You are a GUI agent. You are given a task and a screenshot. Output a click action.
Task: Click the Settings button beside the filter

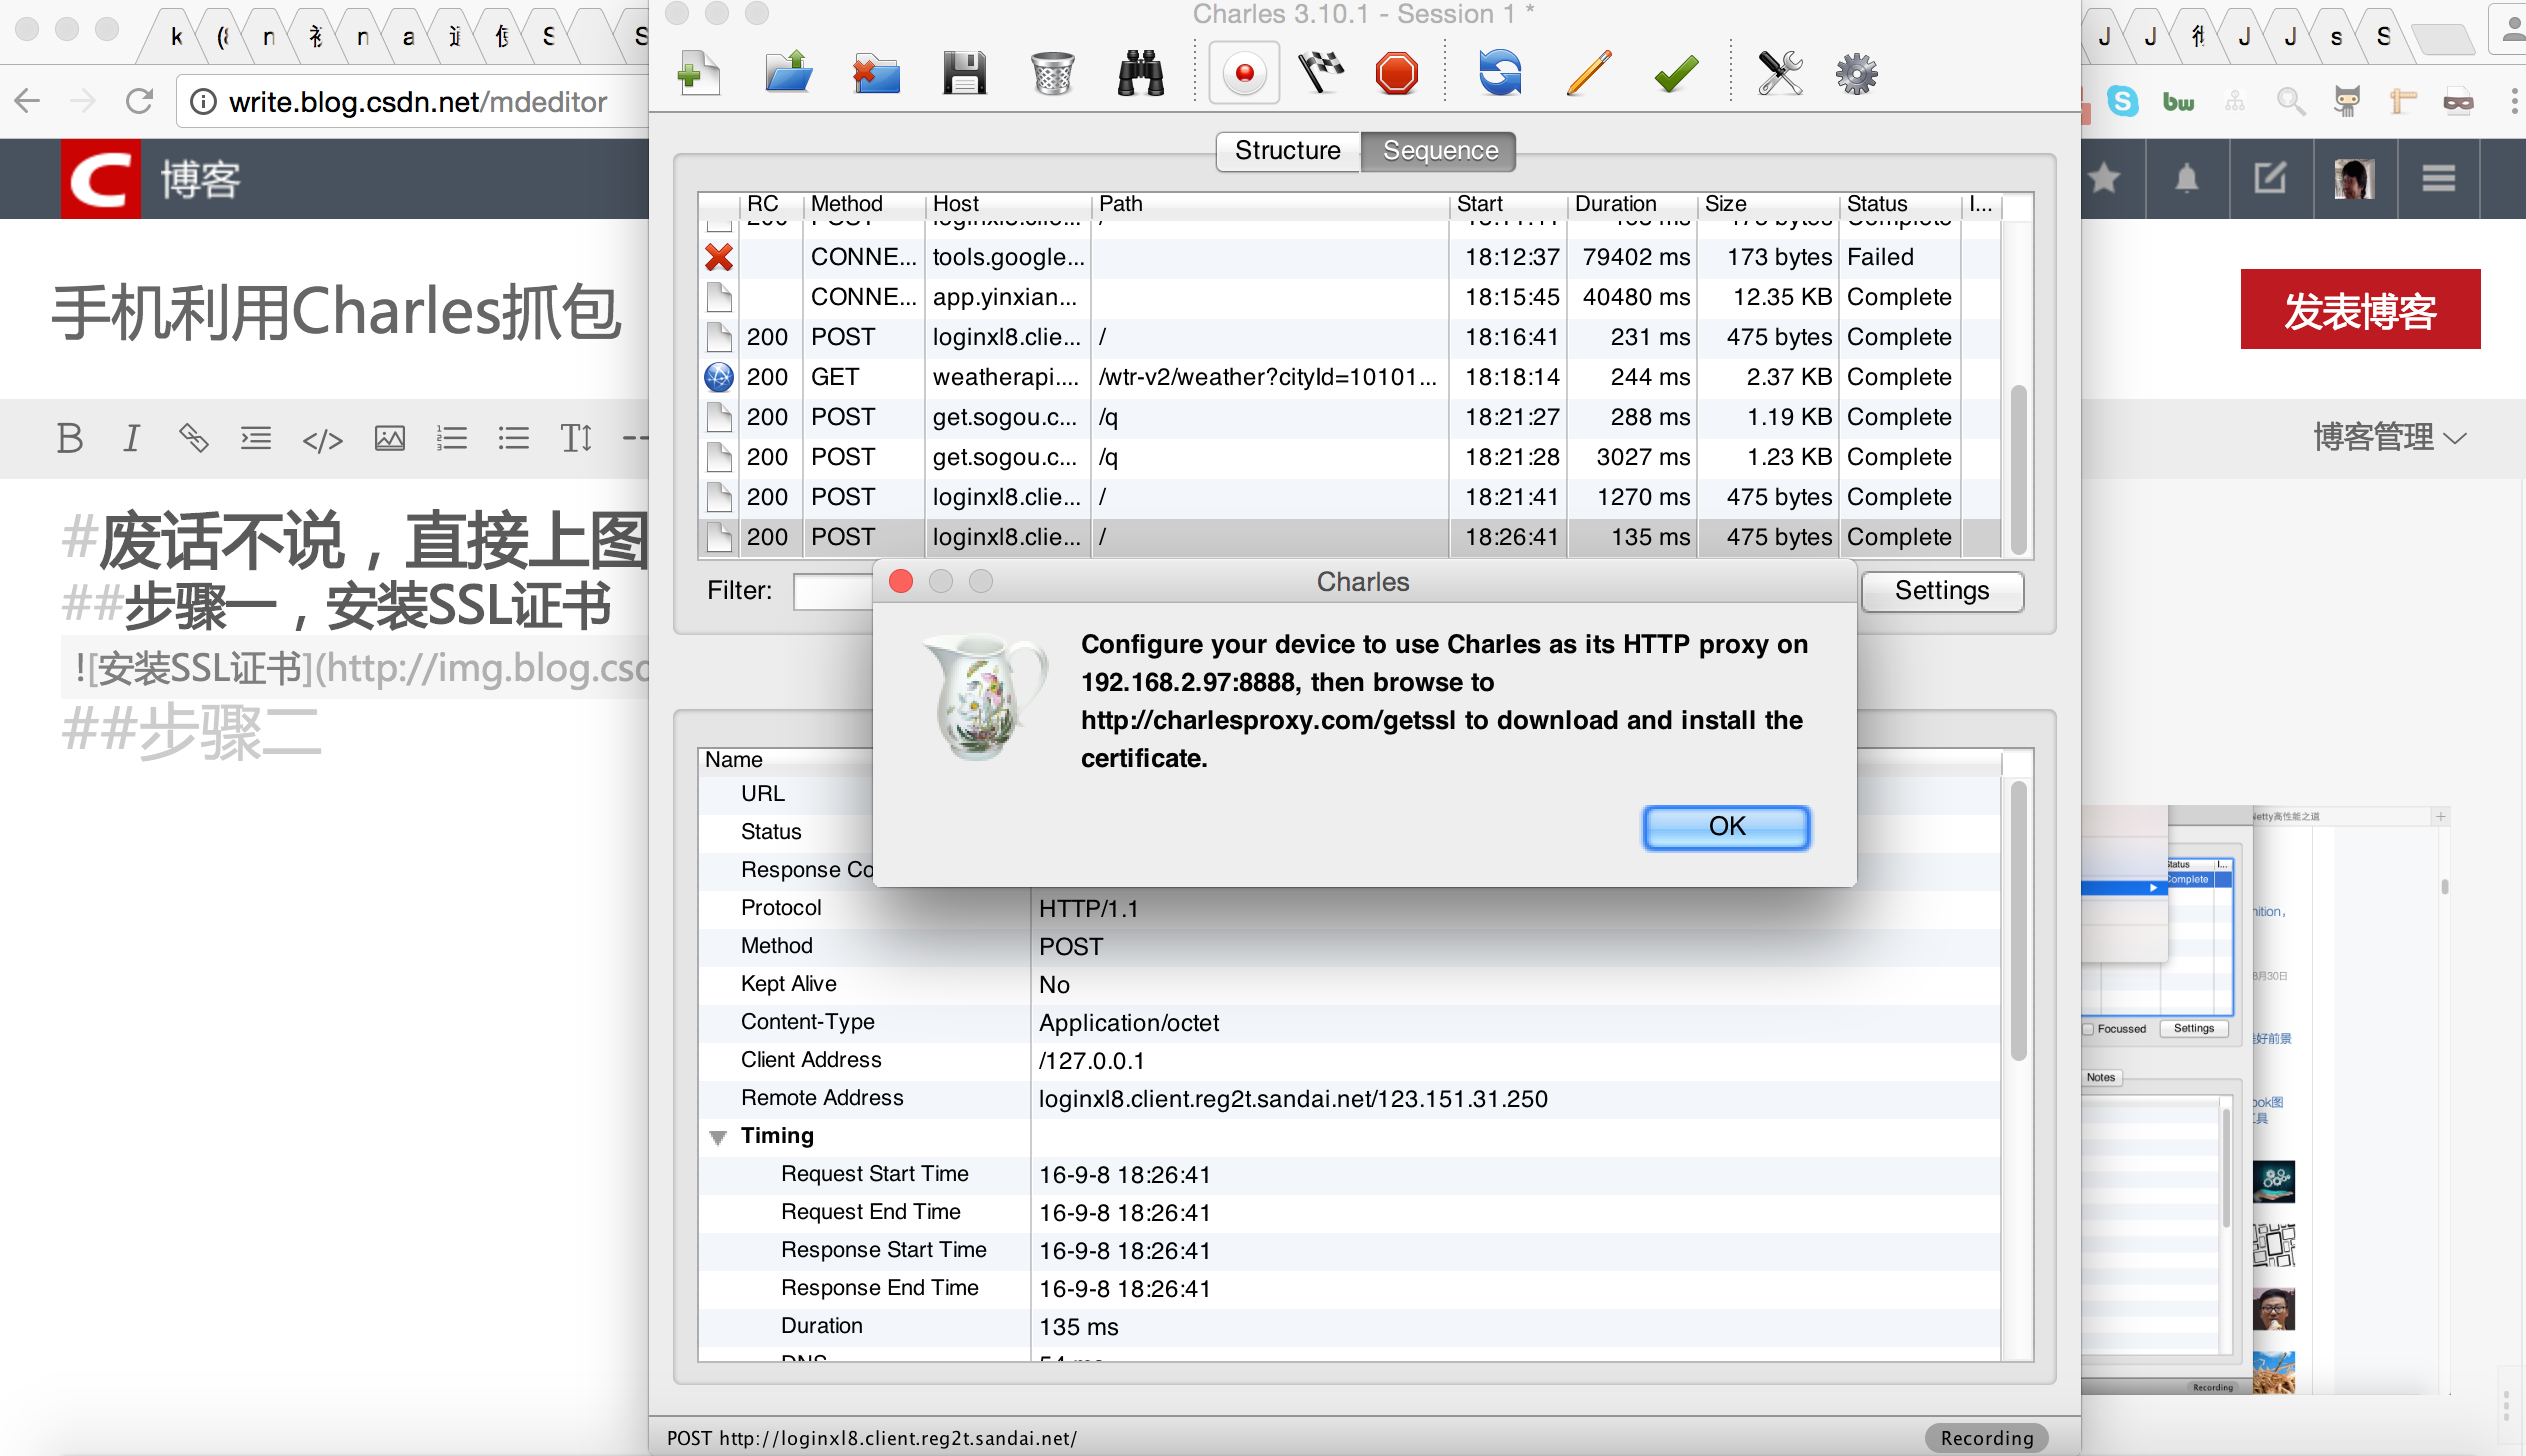[1941, 591]
